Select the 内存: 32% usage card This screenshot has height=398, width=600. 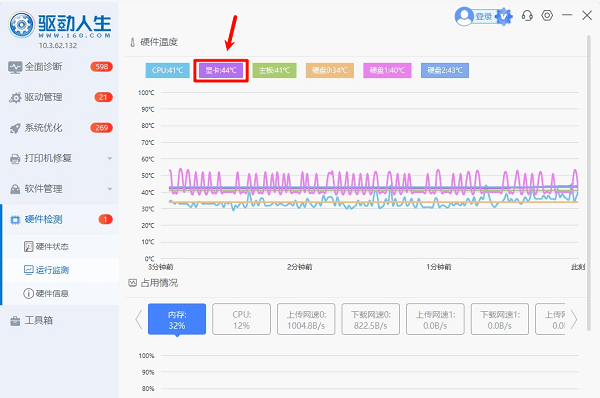[177, 319]
